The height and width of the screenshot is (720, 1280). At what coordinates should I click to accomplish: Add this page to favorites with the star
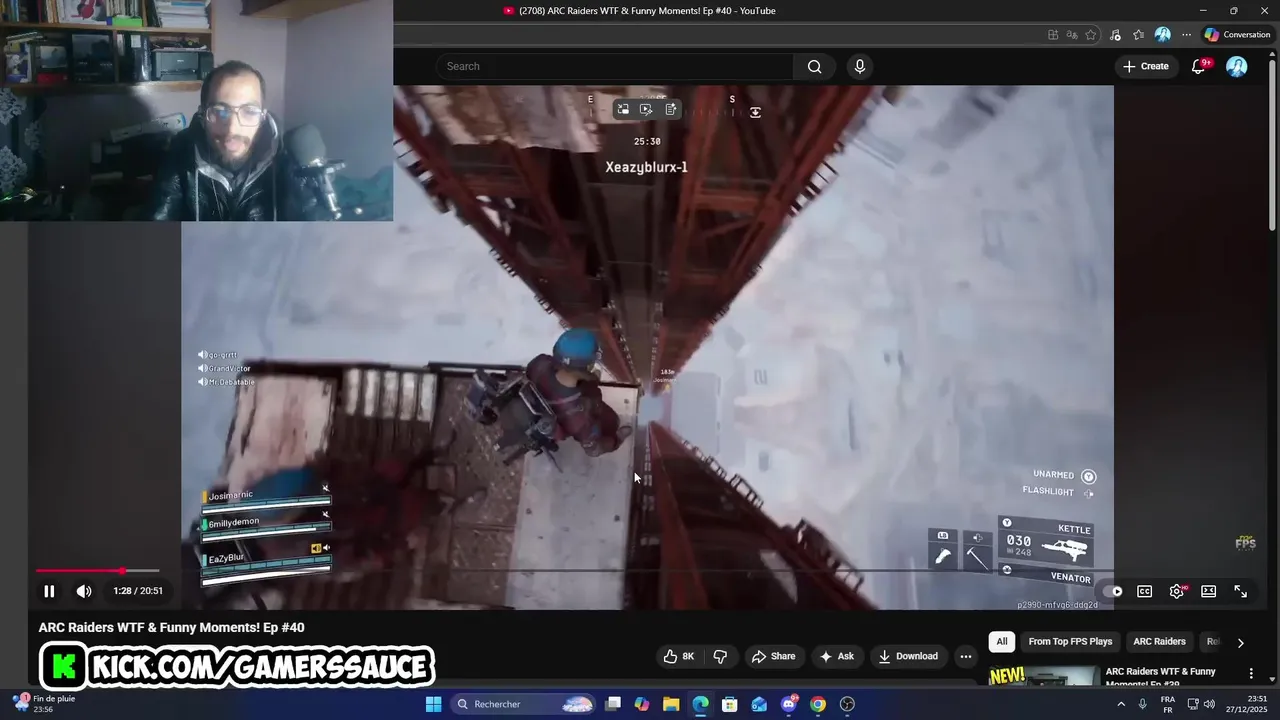[1091, 34]
